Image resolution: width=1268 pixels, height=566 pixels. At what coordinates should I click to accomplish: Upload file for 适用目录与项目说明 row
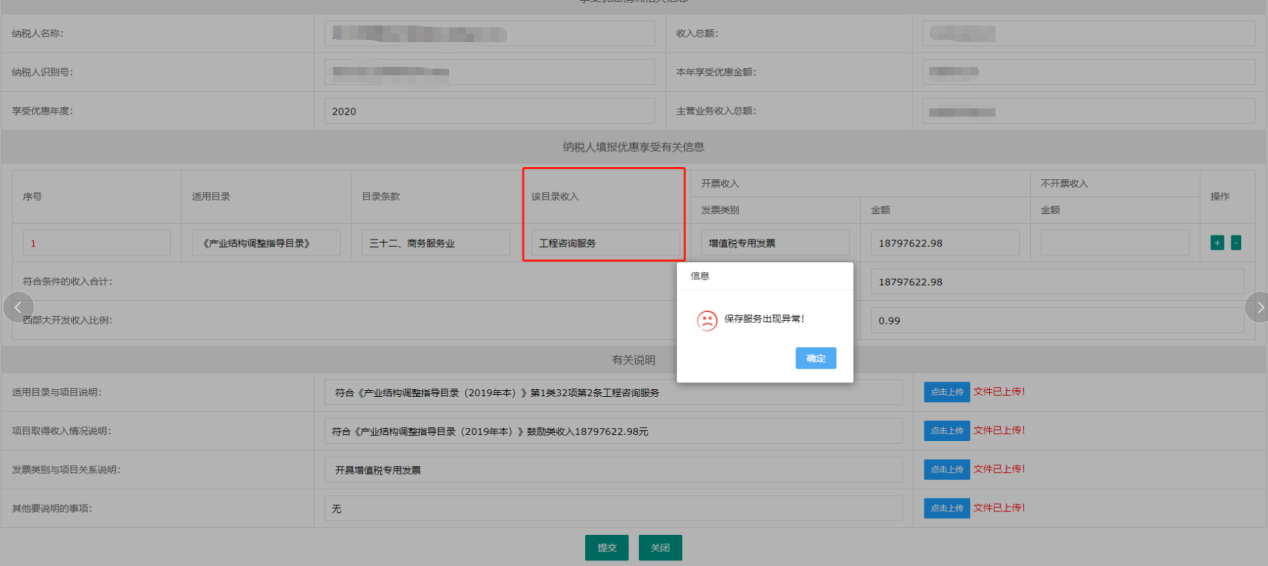pyautogui.click(x=947, y=392)
